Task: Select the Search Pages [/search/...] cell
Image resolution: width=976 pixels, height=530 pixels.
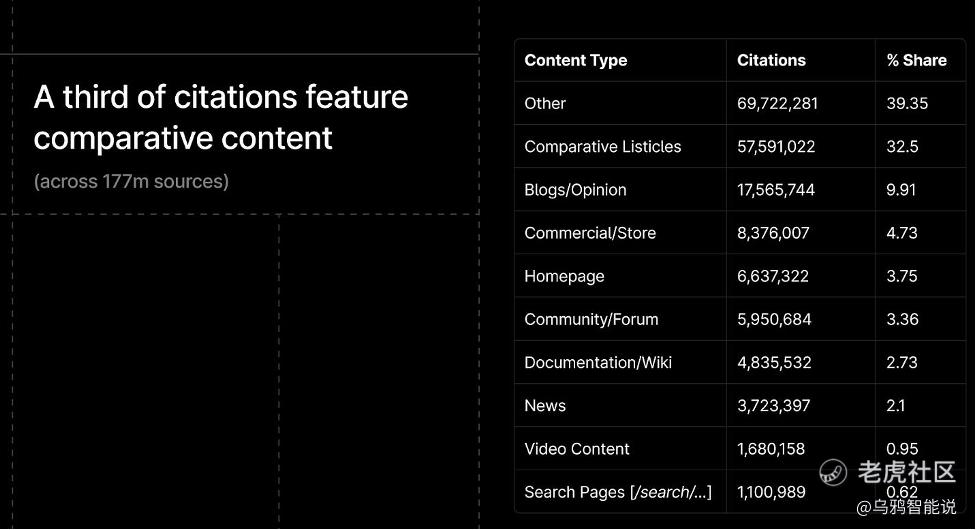Action: pos(617,492)
